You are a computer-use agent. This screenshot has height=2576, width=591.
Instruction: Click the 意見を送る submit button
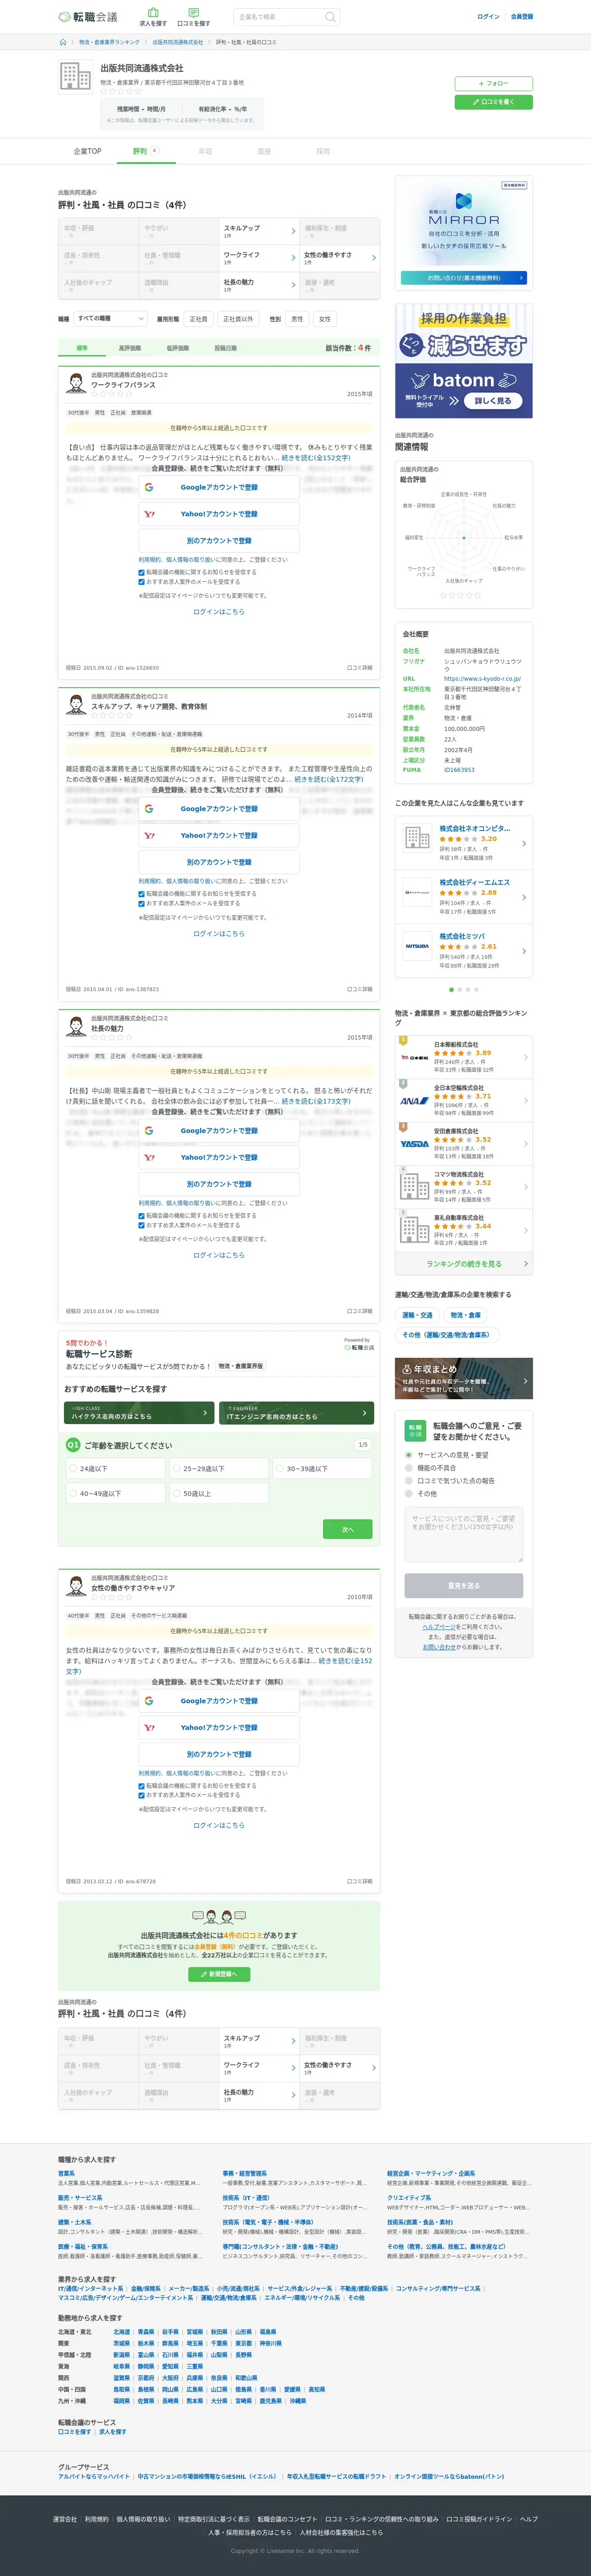[464, 1586]
